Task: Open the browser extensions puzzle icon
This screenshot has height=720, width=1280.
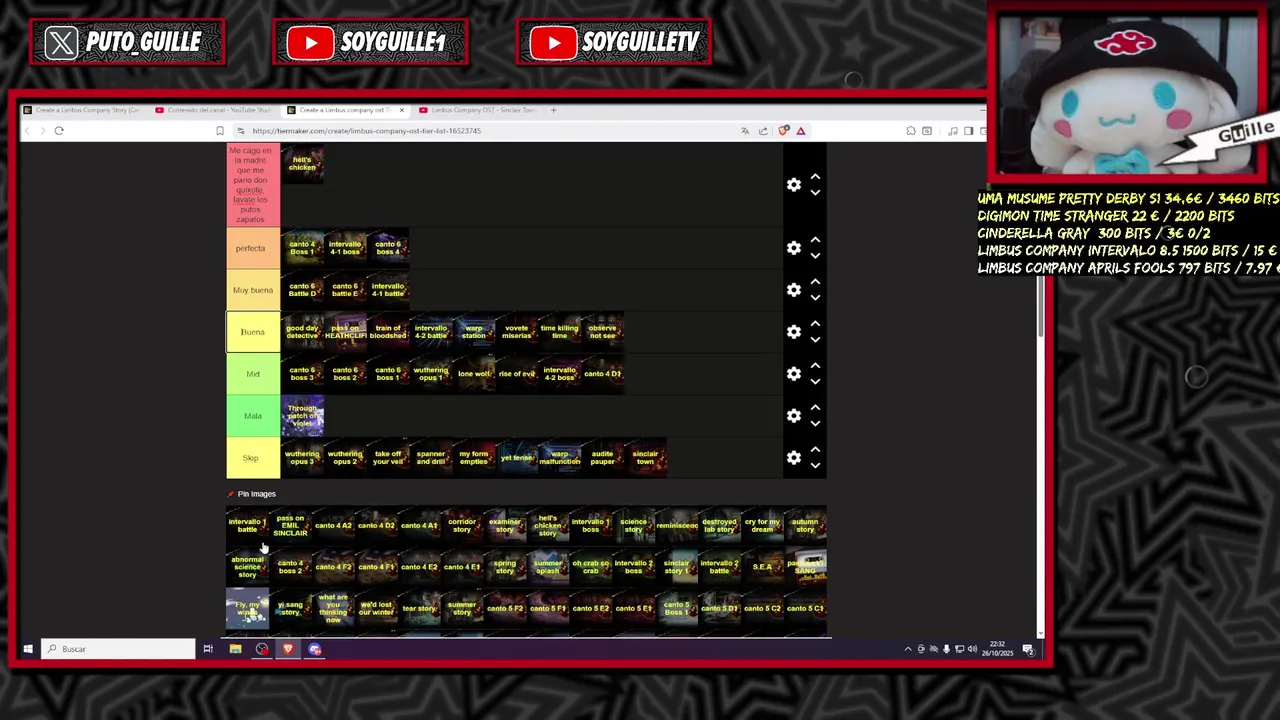Action: (911, 131)
